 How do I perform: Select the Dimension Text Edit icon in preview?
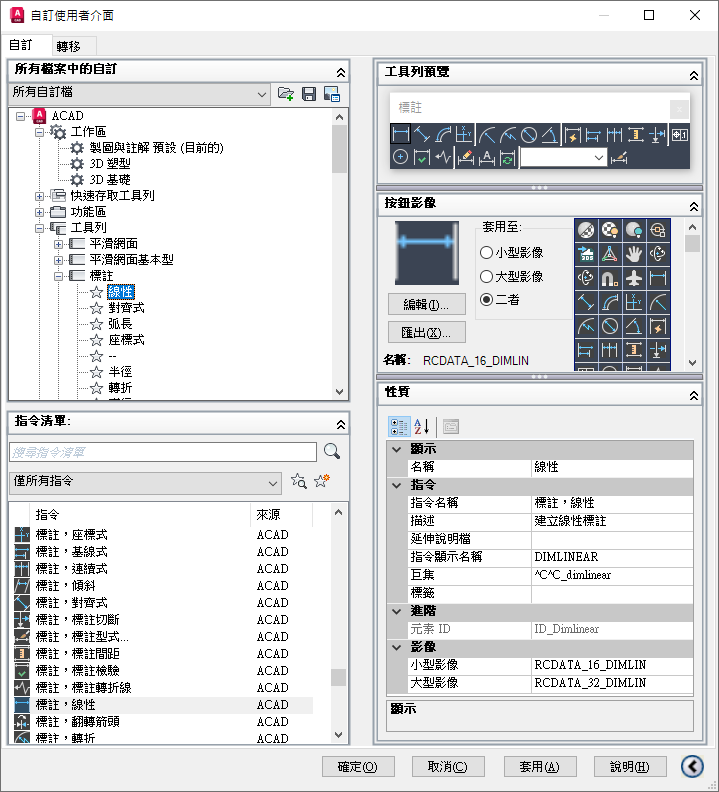pos(487,158)
